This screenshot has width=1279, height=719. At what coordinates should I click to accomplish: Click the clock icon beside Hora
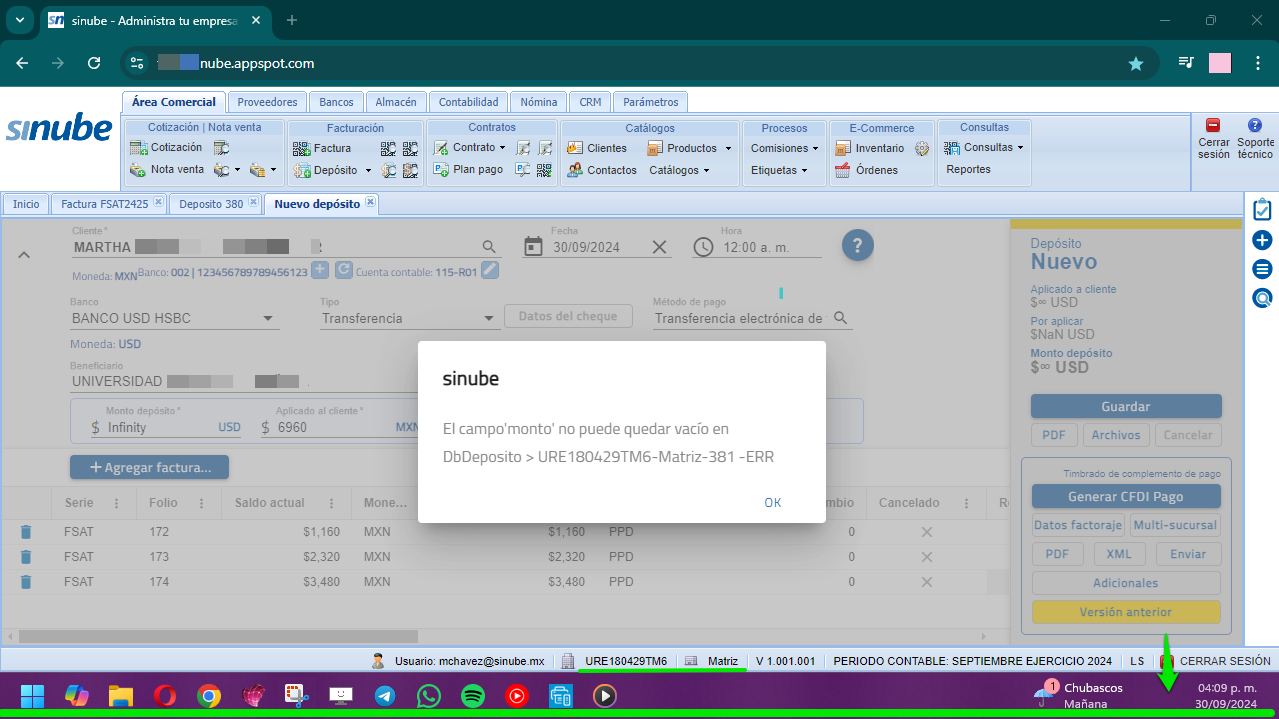point(704,247)
